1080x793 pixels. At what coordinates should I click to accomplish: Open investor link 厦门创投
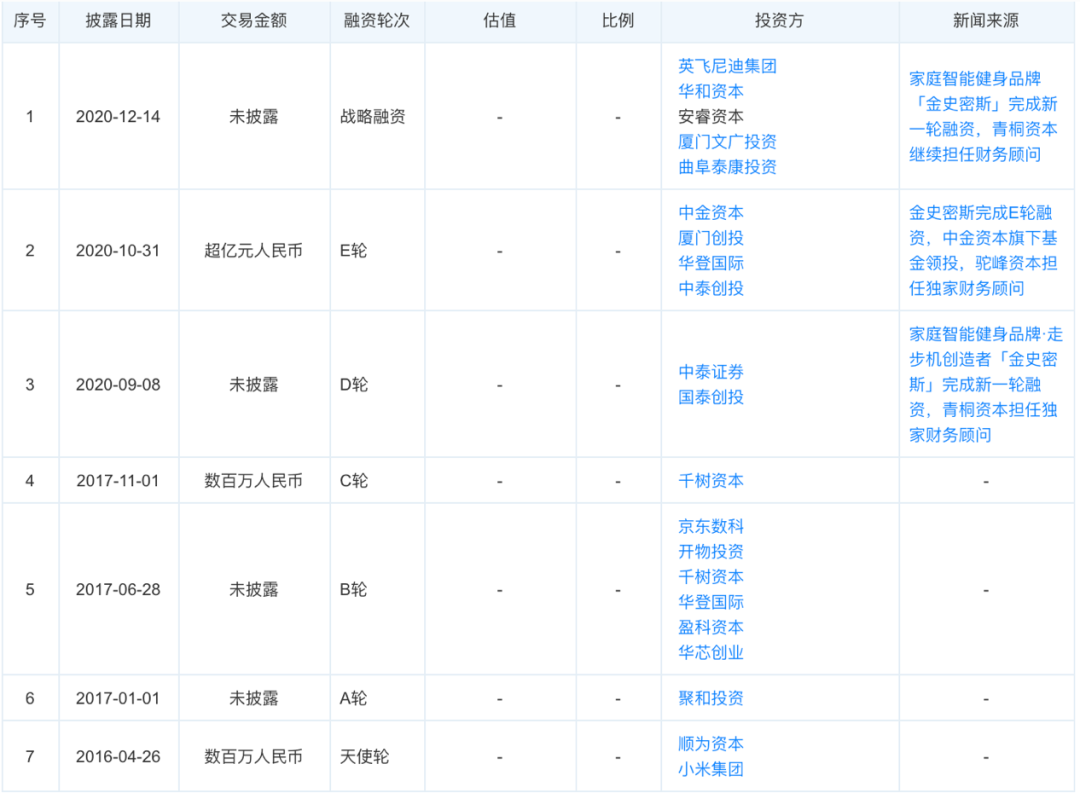[x=711, y=238]
